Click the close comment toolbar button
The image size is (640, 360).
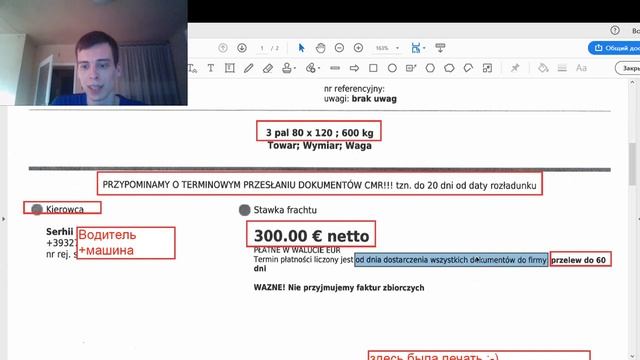point(628,68)
